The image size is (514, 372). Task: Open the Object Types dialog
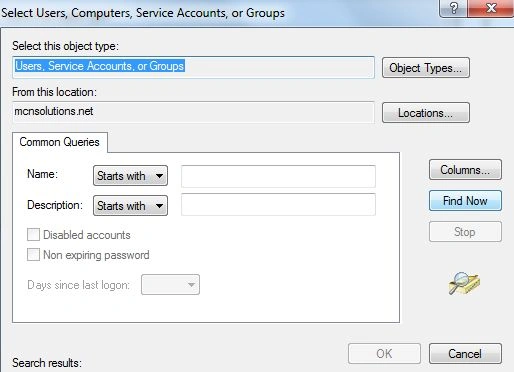pos(426,68)
